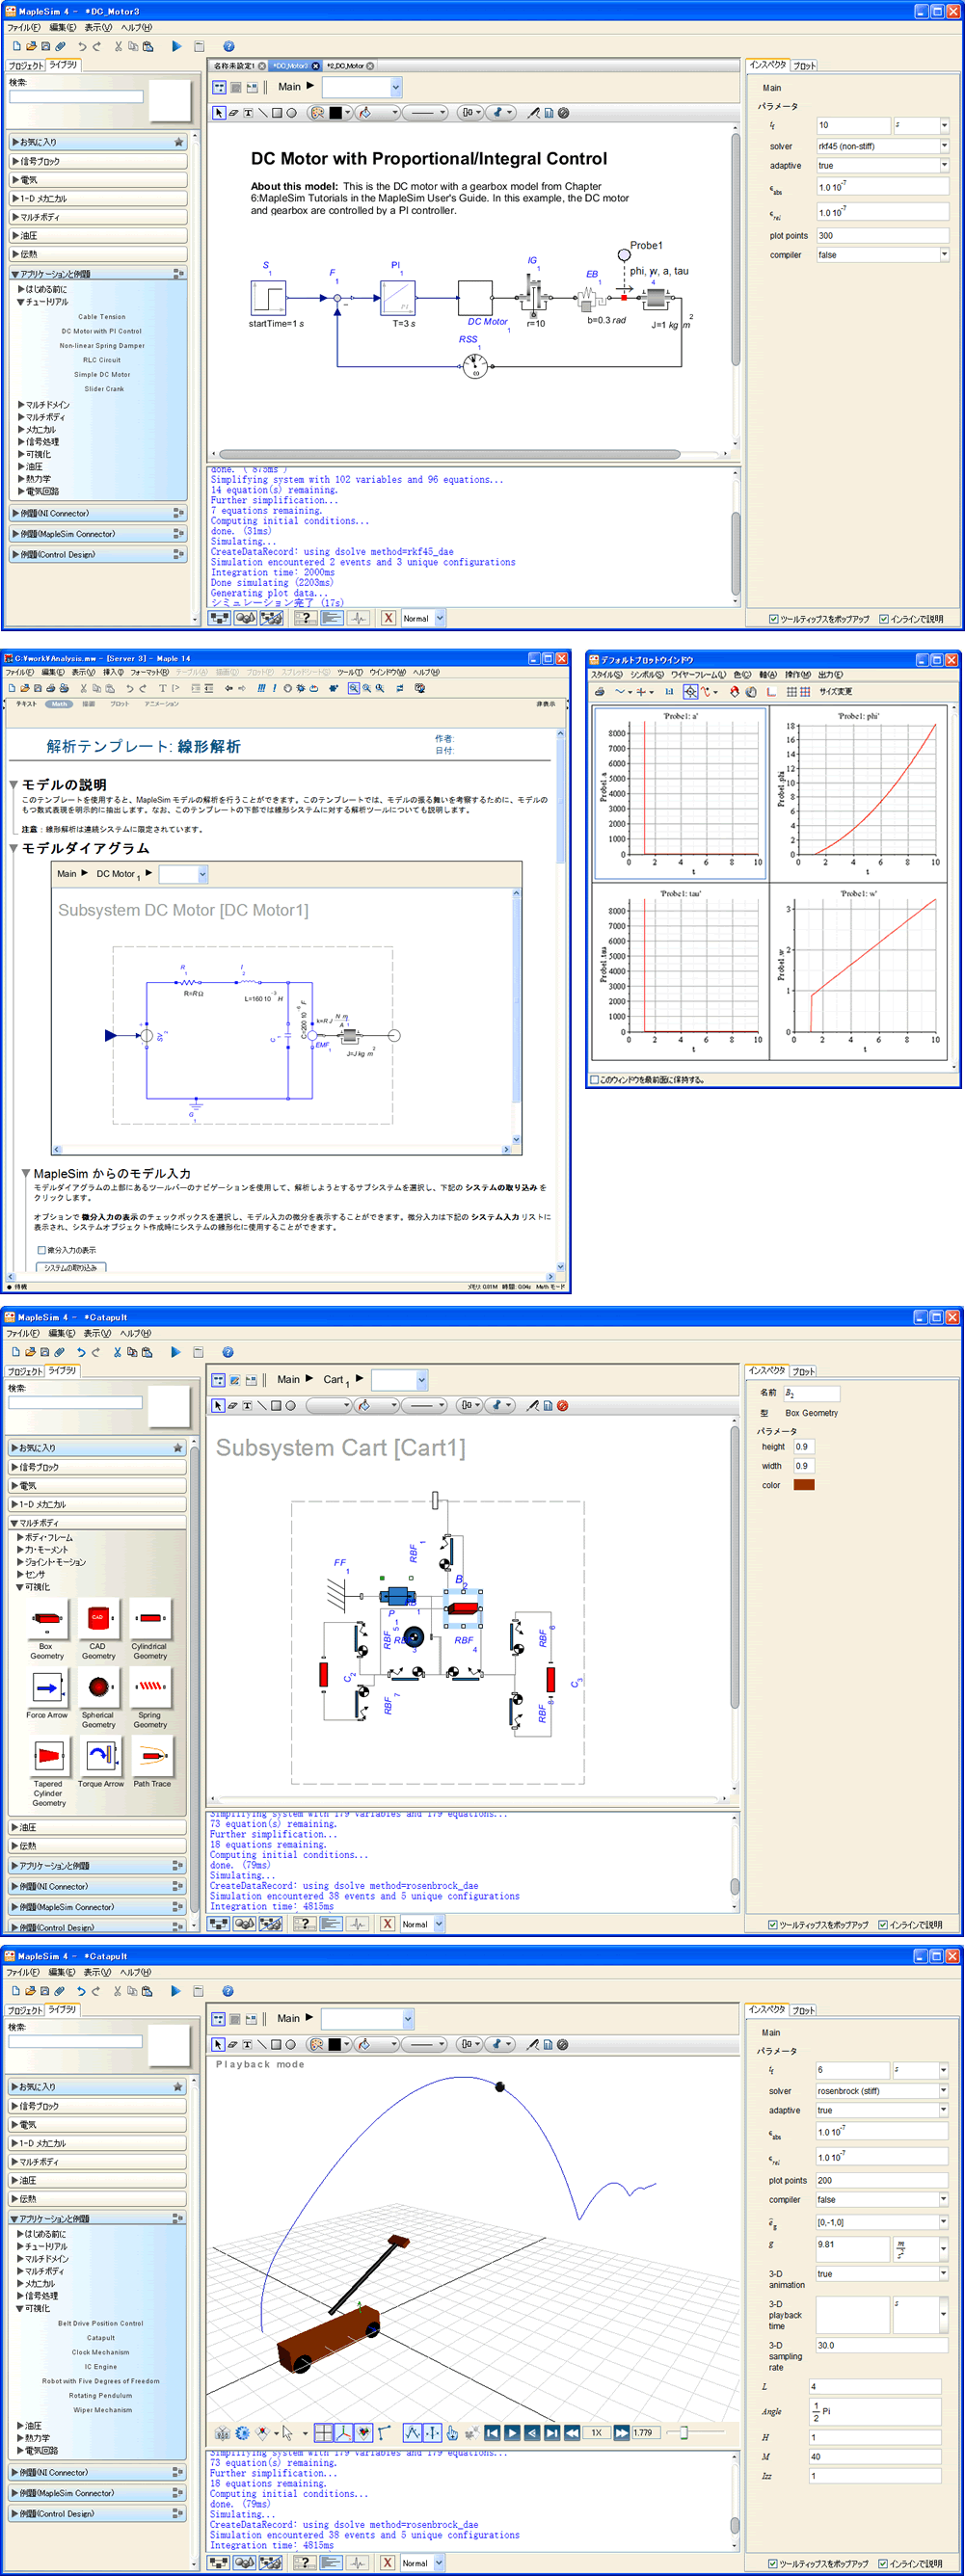Screen dimensions: 965x2576
Task: Check このウィンドウを最前面に保持する in plot window
Action: [595, 1080]
